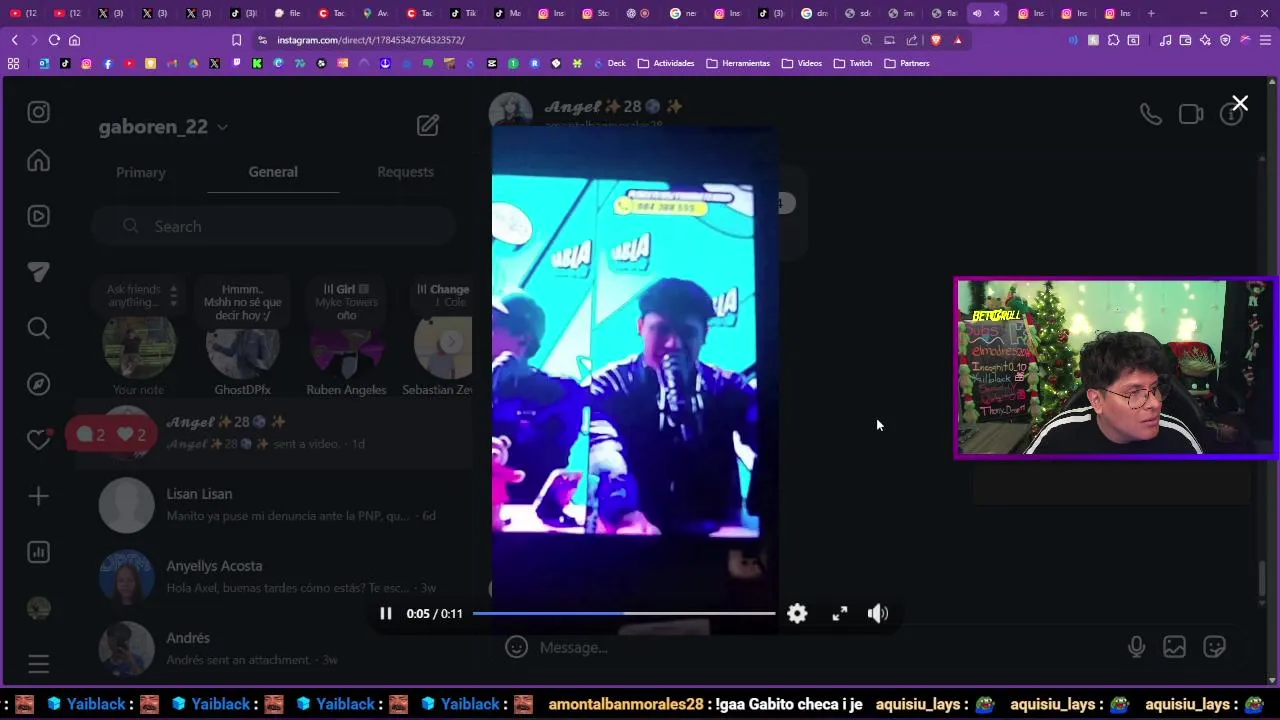Open the Anyellys Acosta conversation
This screenshot has height=720, width=1280.
pos(275,576)
